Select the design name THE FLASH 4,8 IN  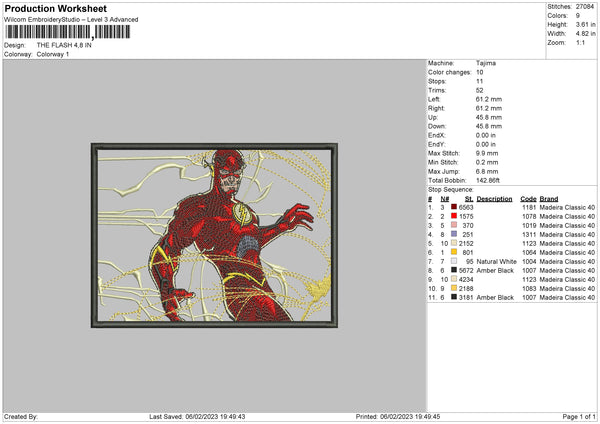(x=64, y=45)
